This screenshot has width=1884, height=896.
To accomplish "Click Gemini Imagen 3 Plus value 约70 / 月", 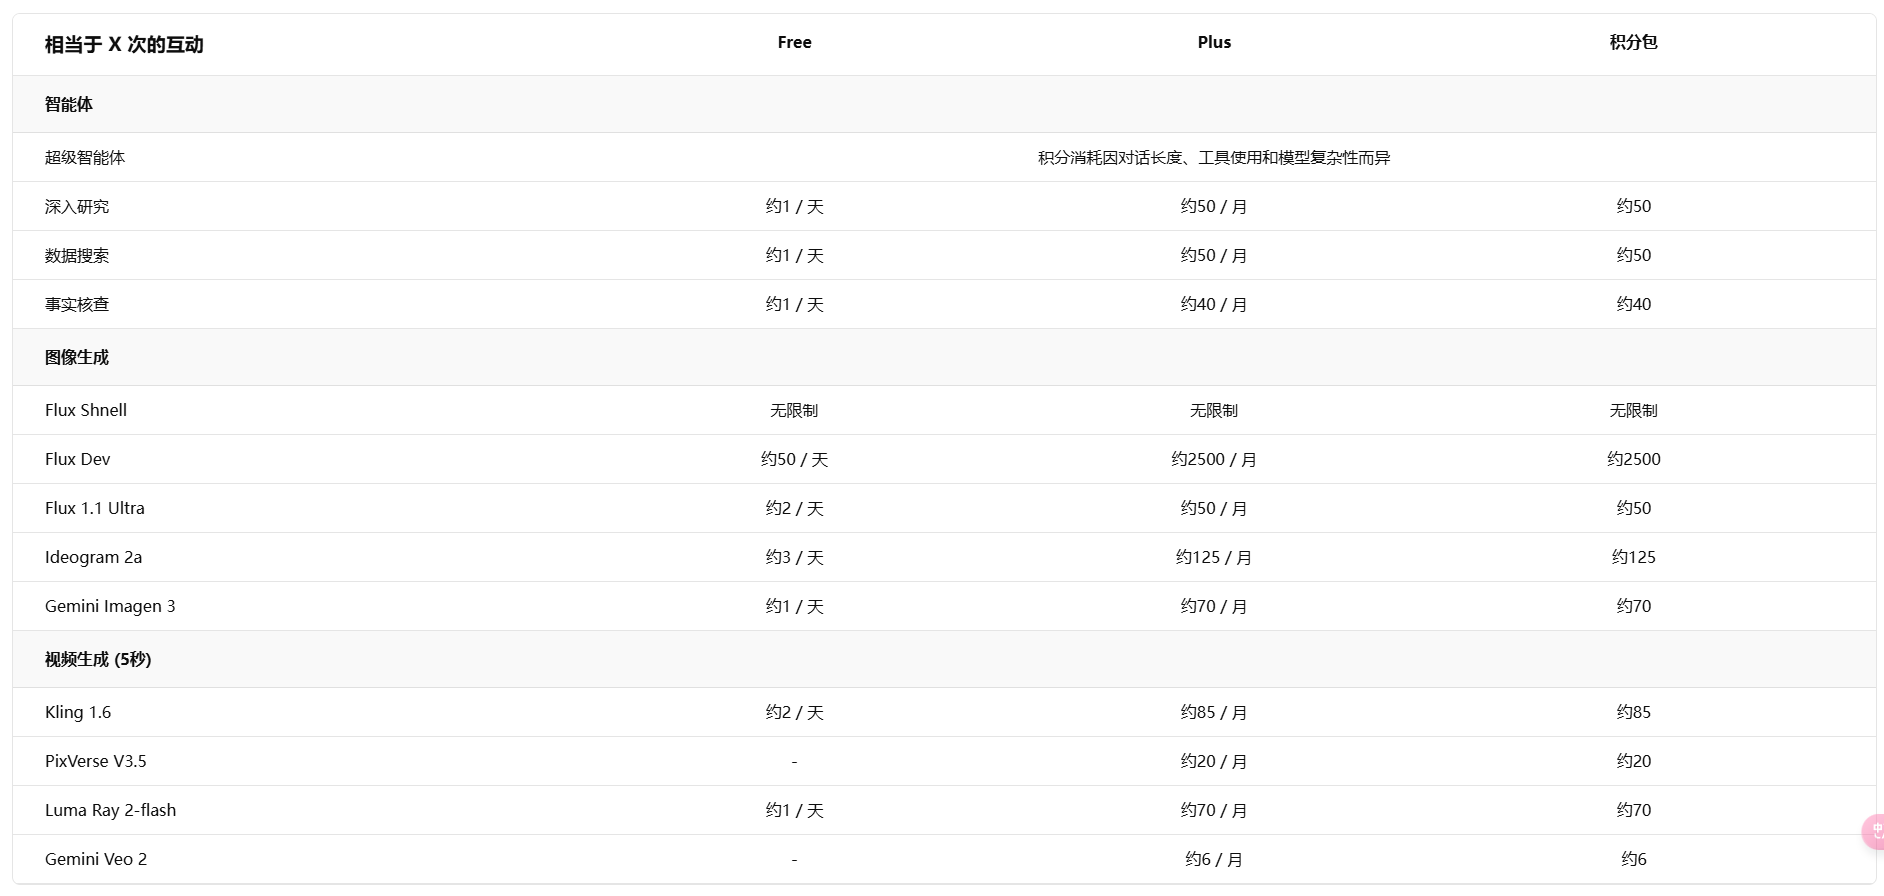I will point(1214,606).
